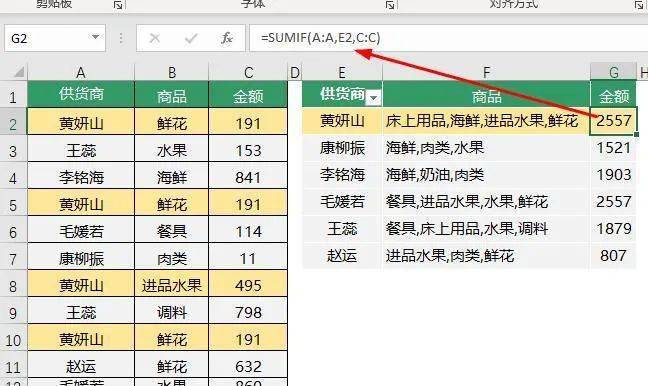Viewport: 648px width, 386px height.
Task: Open the 供货商 filter dropdown in column E
Action: 374,98
